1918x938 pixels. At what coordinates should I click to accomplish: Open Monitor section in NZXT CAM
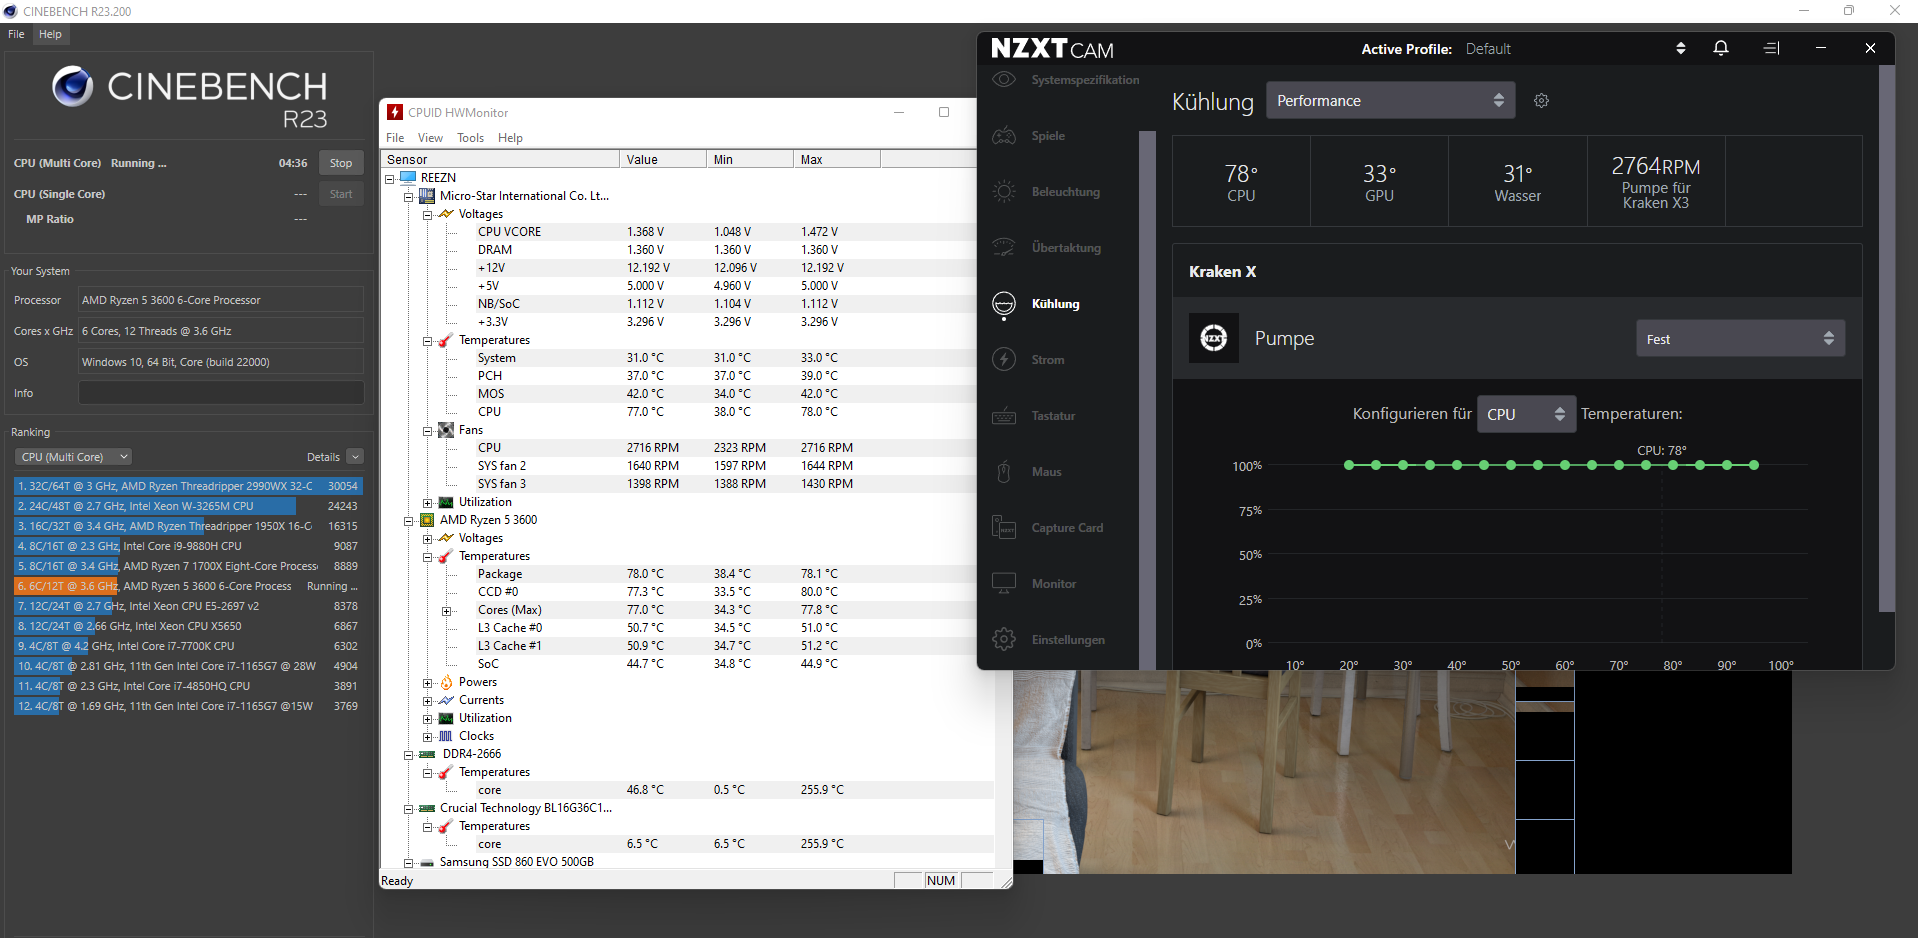1053,584
